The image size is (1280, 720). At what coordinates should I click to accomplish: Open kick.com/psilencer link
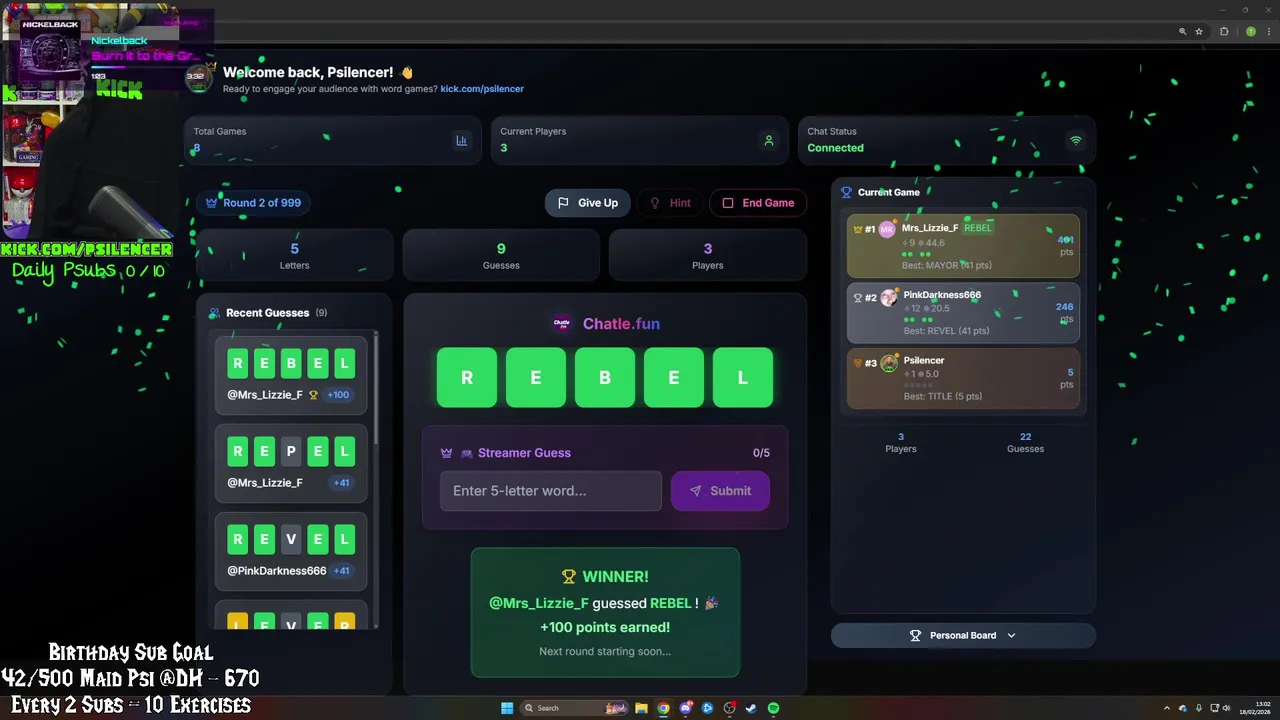click(x=482, y=89)
